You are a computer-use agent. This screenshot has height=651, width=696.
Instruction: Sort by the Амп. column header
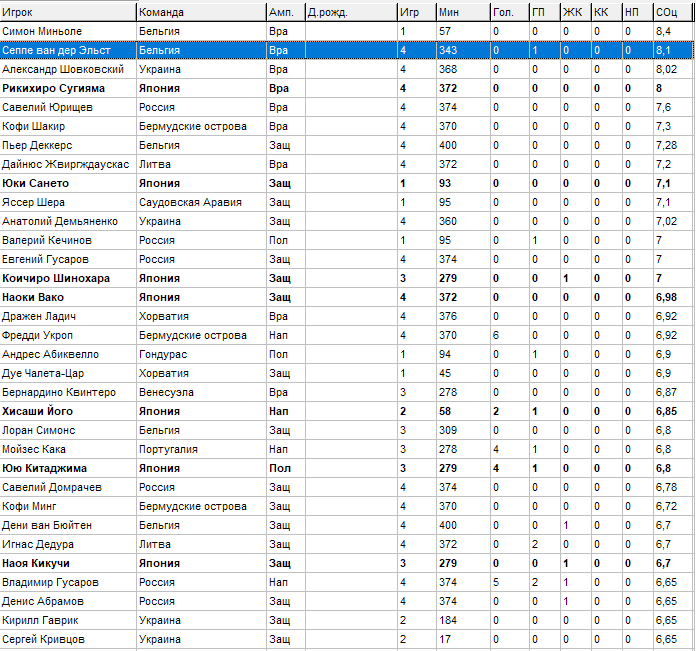coord(286,12)
